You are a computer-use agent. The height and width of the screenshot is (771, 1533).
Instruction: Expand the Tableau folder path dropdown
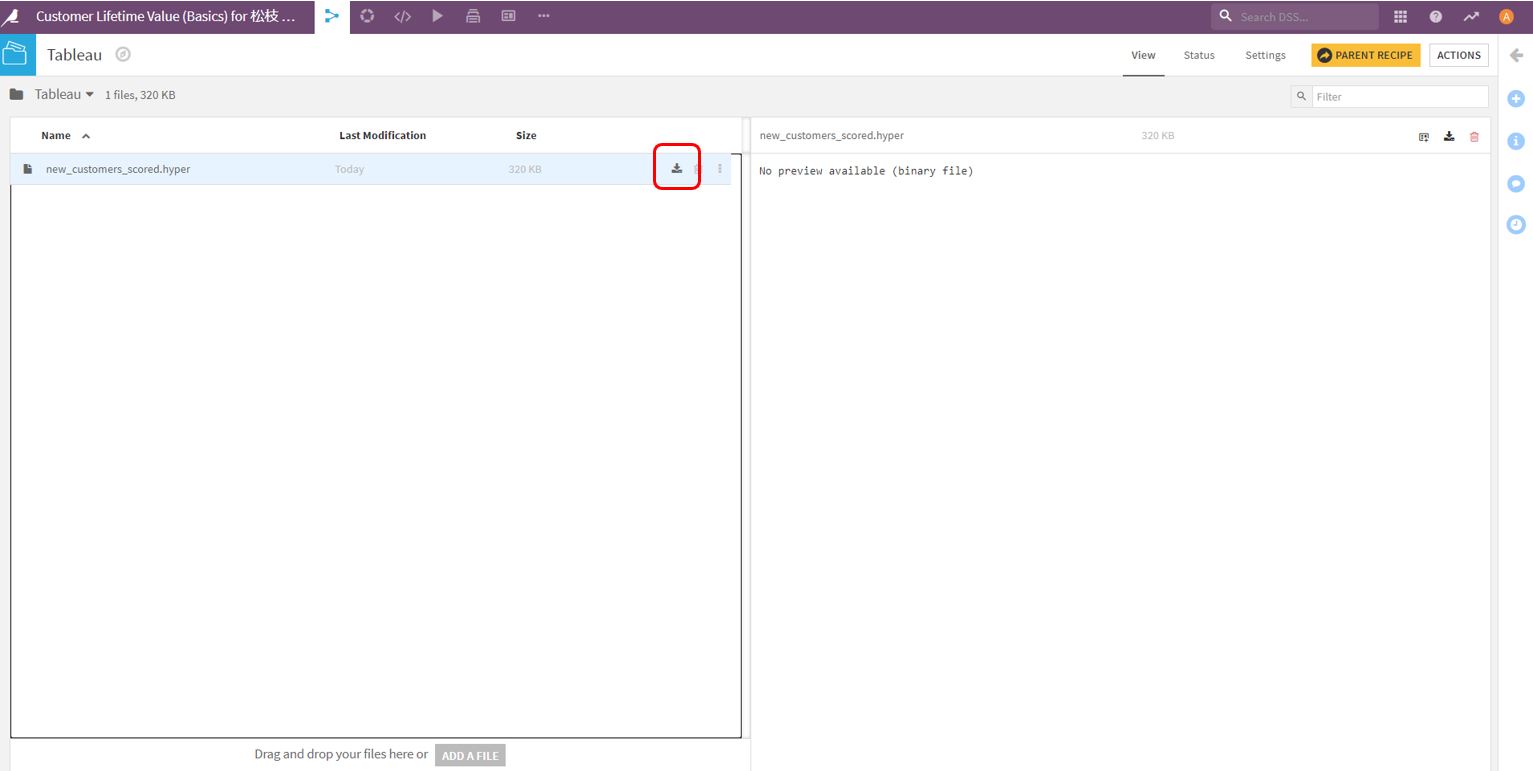(x=64, y=94)
